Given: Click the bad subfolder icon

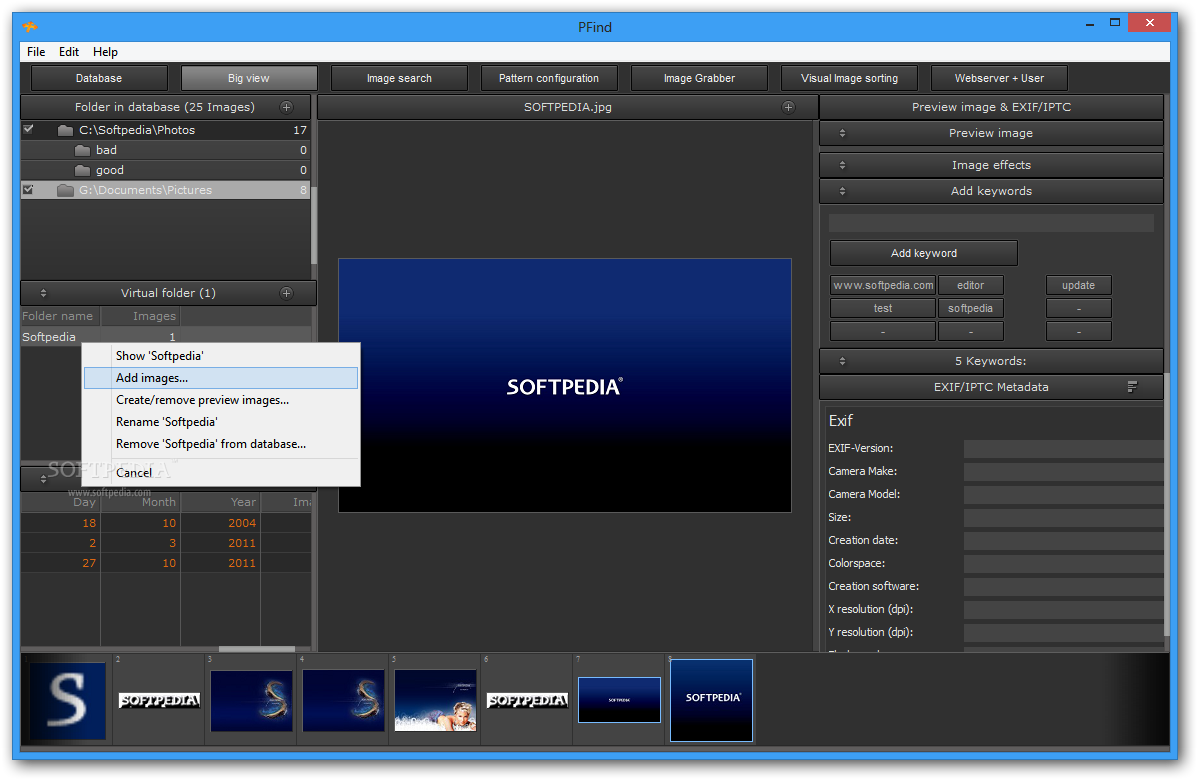Looking at the screenshot, I should 83,150.
